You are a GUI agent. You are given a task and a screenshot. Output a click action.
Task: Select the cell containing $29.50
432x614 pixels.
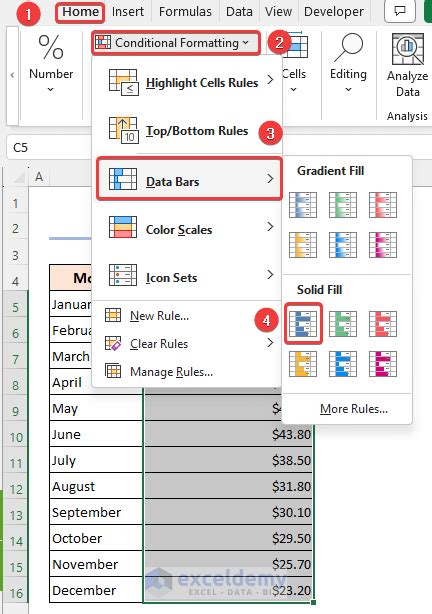[228, 538]
